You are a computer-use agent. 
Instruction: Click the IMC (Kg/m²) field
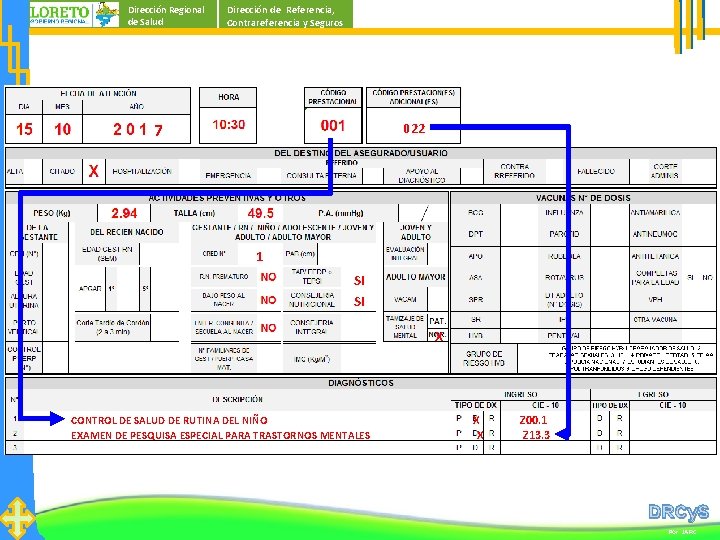pos(359,359)
